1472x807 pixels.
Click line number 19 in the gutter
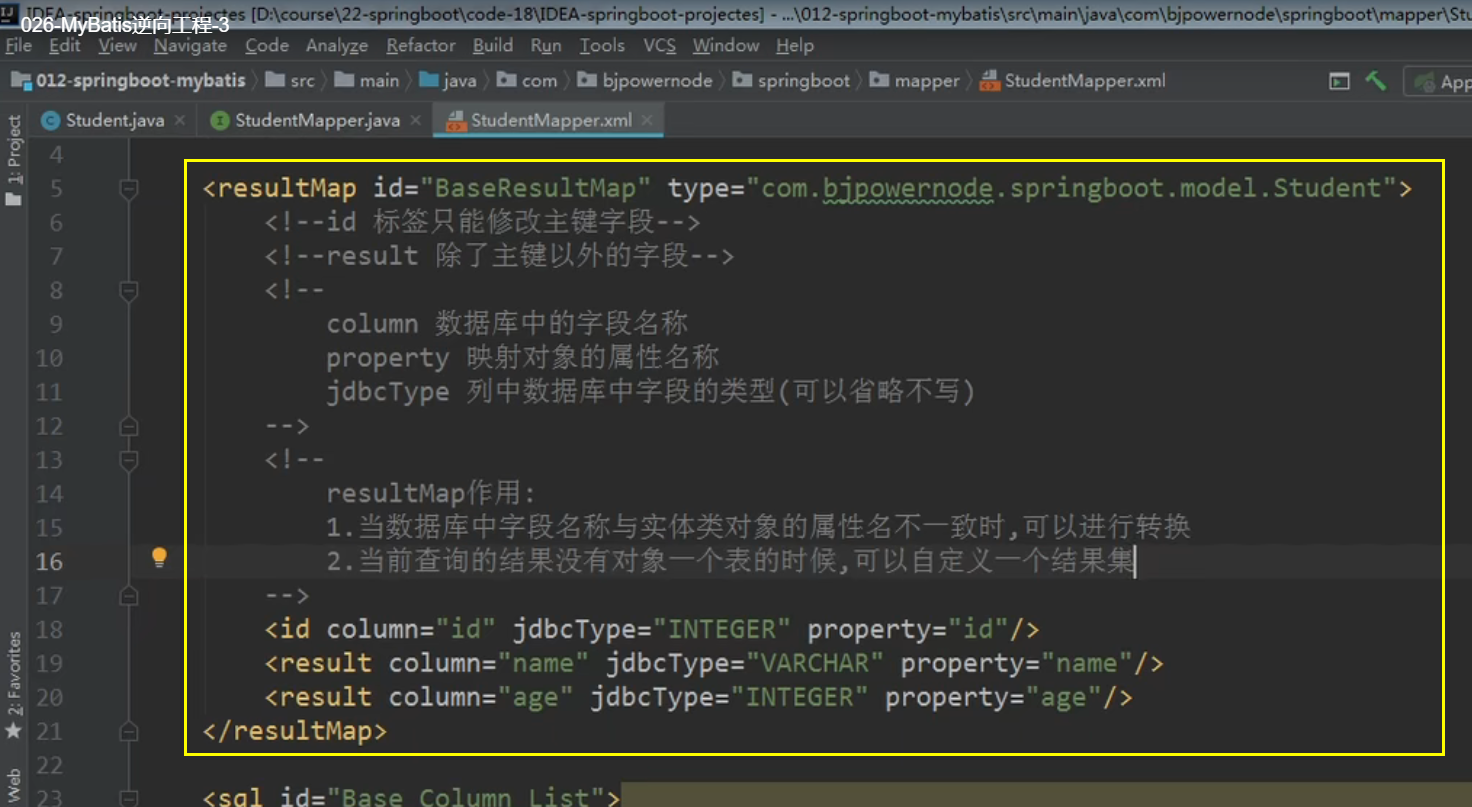(49, 664)
